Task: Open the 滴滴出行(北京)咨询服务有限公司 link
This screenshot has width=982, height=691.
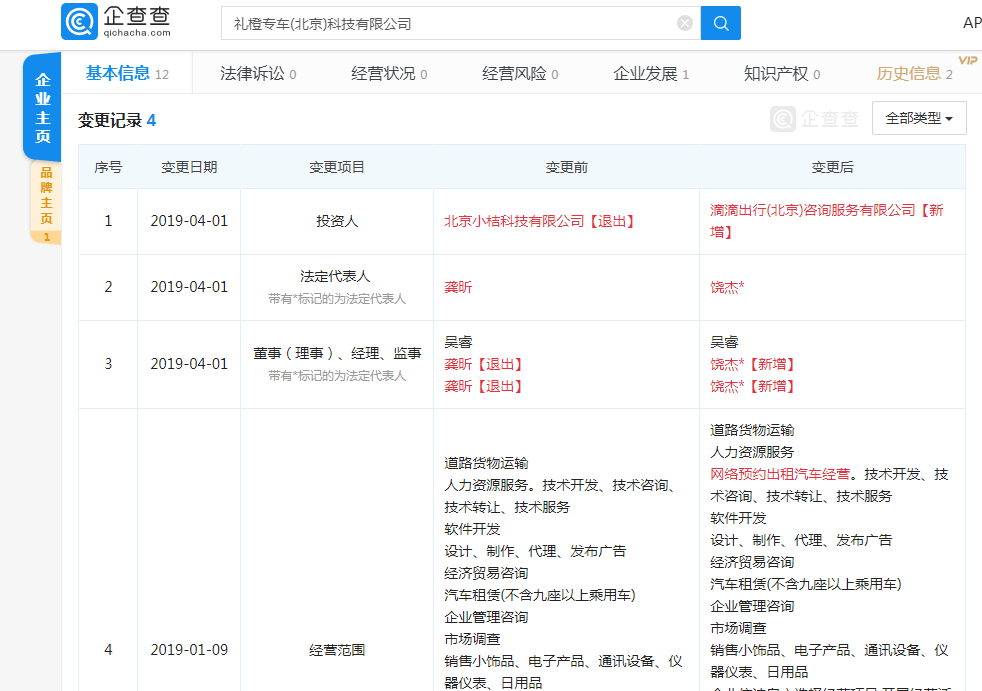Action: (812, 210)
